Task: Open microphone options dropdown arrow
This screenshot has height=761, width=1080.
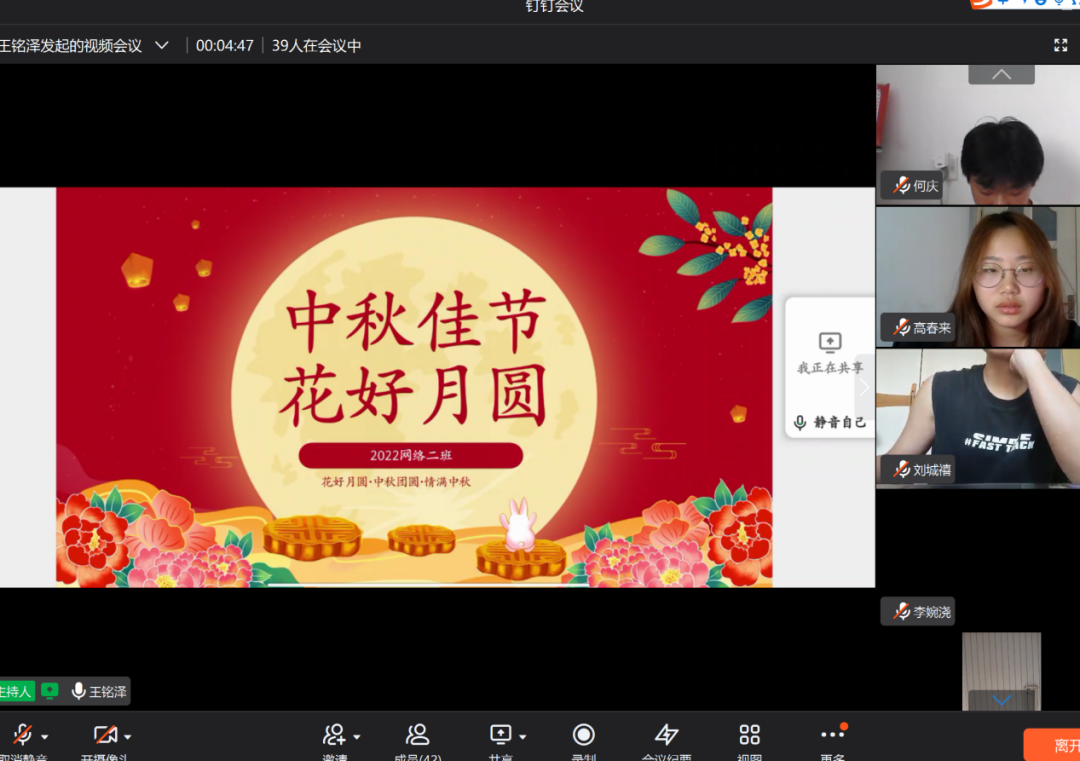Action: point(44,737)
